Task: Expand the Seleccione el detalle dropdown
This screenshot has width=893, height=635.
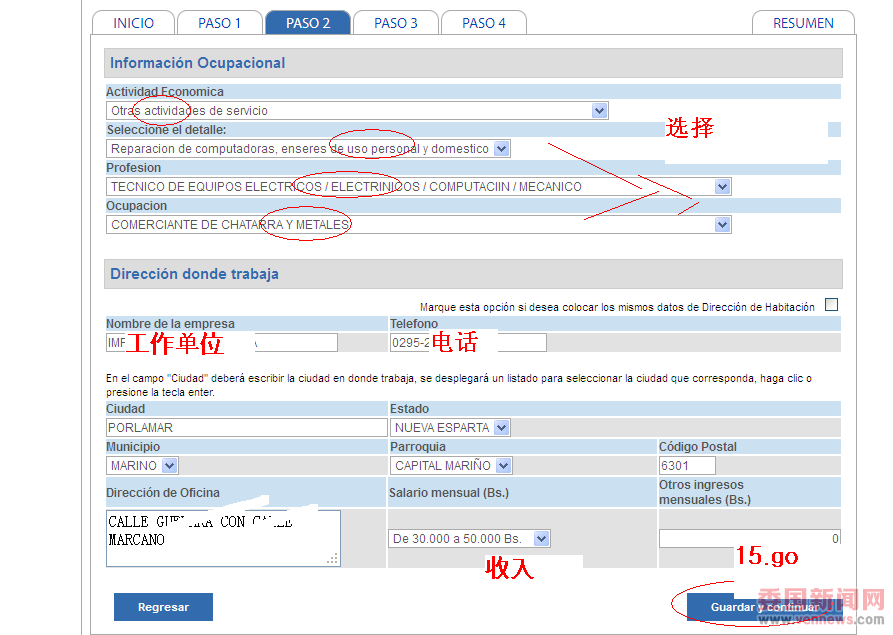Action: tap(308, 149)
